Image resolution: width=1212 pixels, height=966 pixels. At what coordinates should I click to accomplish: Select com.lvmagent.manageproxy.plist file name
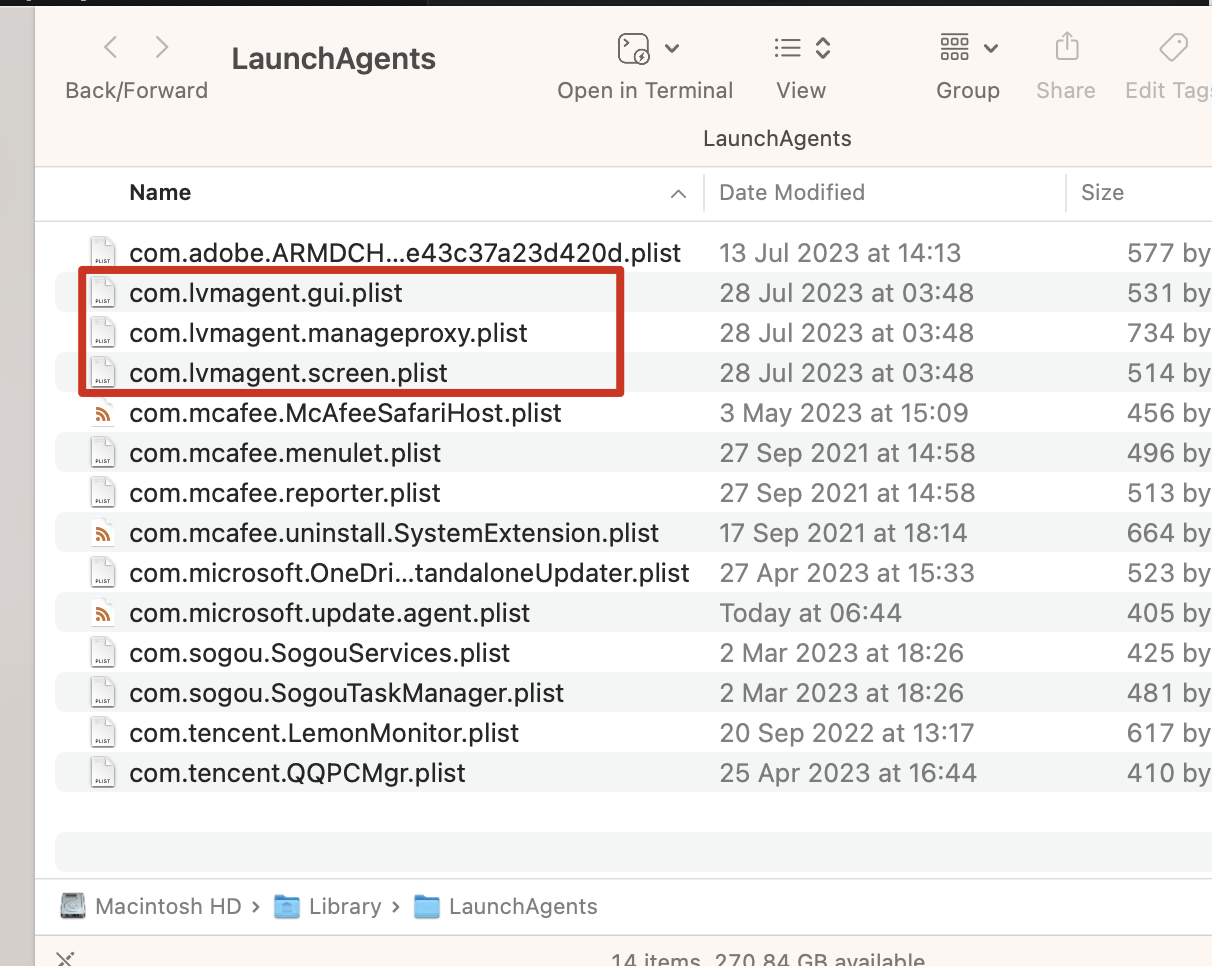328,333
